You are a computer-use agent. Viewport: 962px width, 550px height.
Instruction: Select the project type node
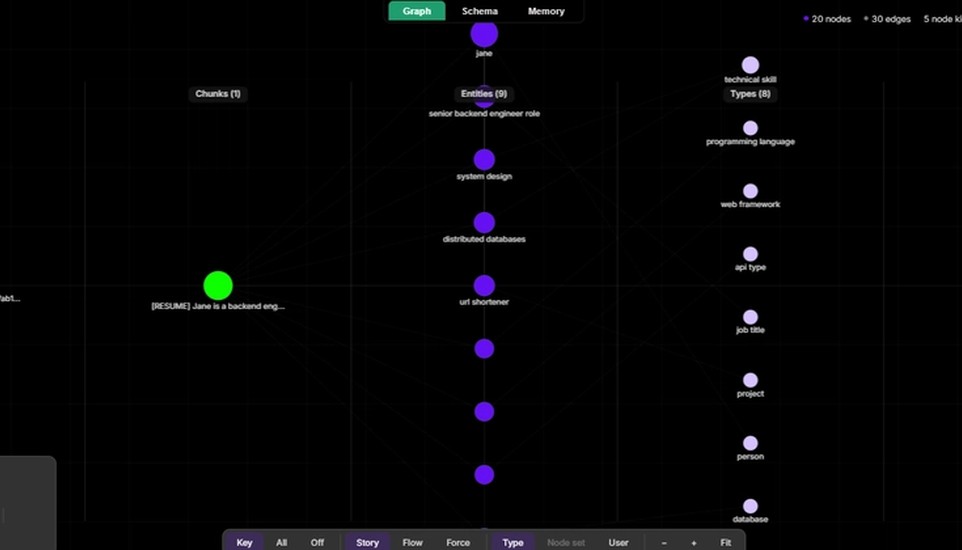click(750, 380)
